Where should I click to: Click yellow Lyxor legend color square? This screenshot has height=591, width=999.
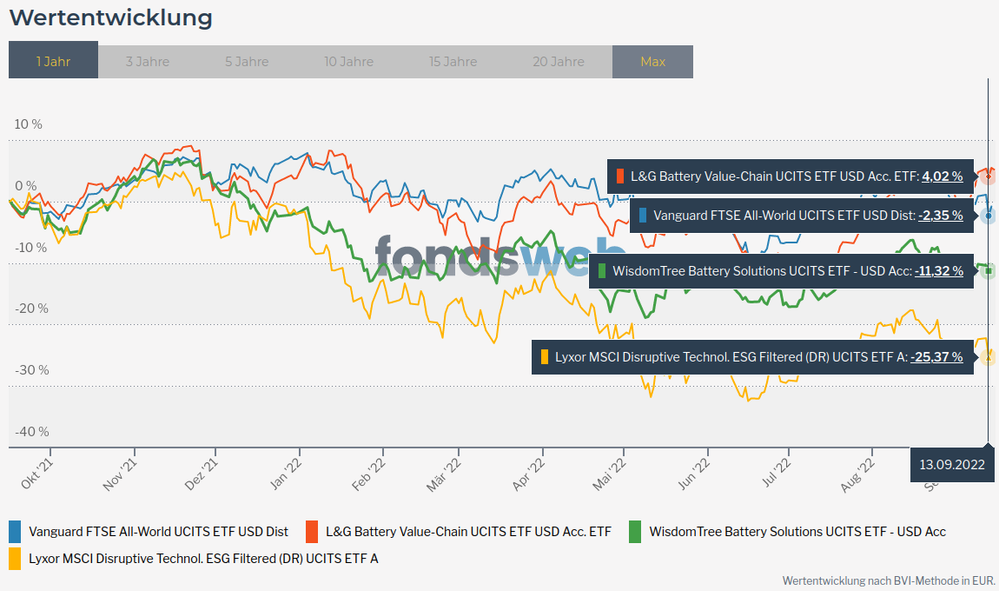pyautogui.click(x=15, y=559)
